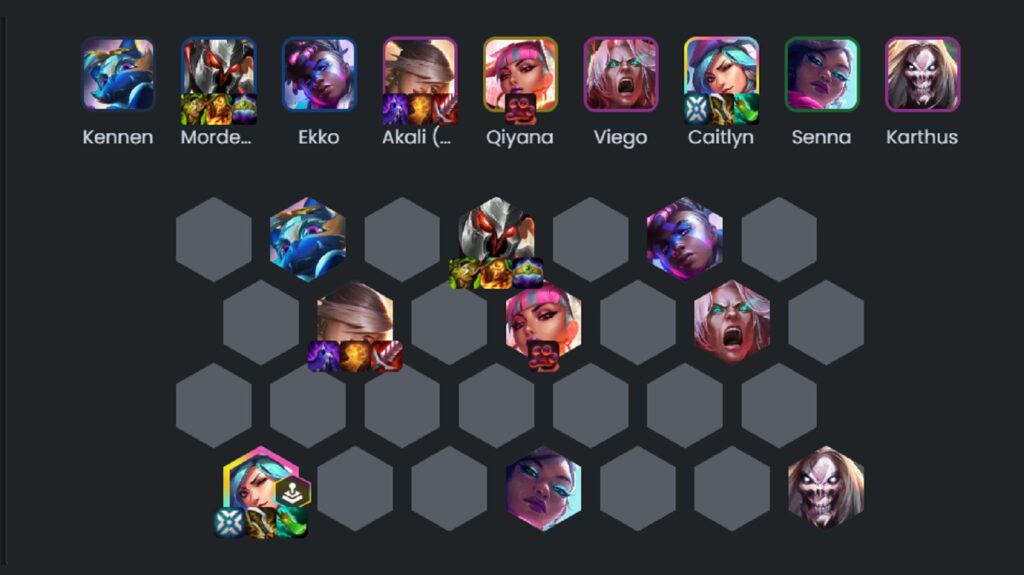This screenshot has height=575, width=1024.
Task: Click Qiyana hexagon on the board
Action: click(543, 322)
